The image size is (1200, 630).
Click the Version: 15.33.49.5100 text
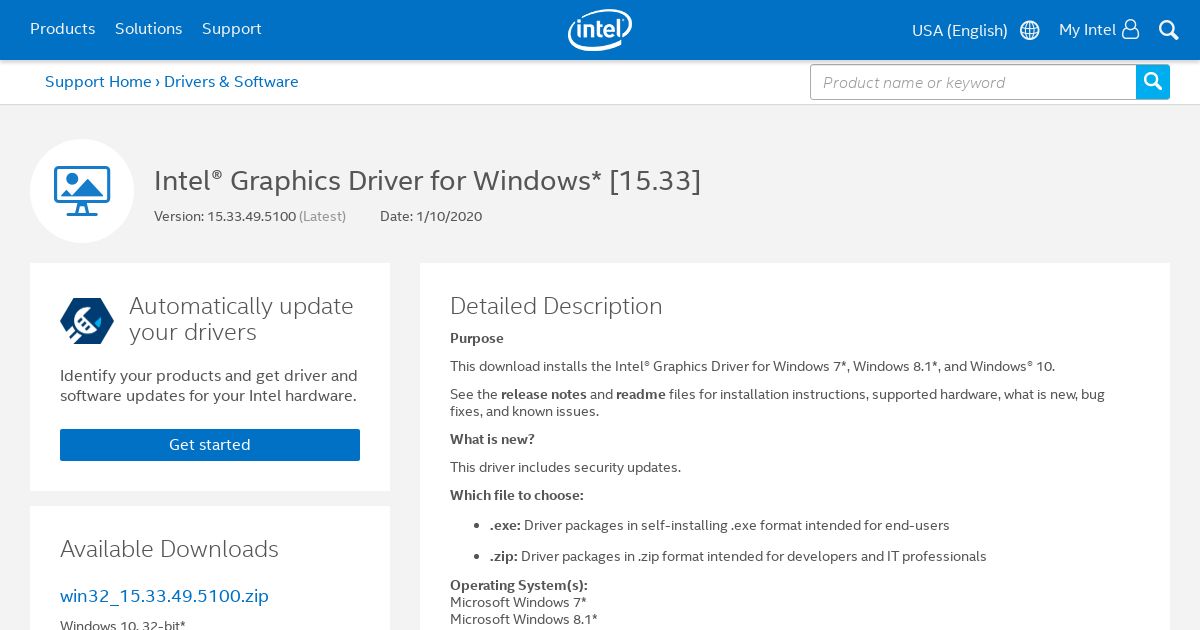(x=225, y=216)
